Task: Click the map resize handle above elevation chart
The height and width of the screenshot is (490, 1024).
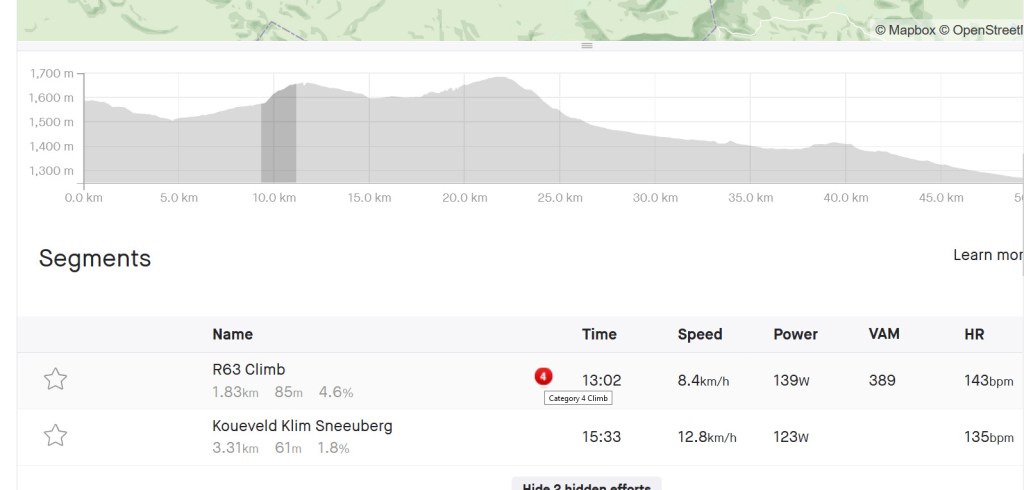Action: click(x=587, y=46)
